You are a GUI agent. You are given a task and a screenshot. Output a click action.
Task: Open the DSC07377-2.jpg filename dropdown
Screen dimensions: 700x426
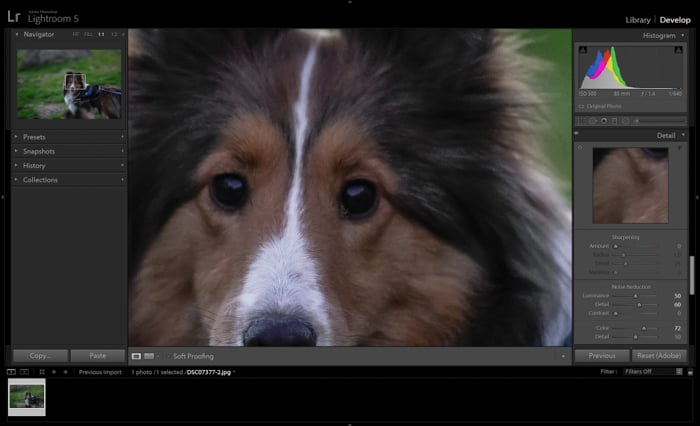[234, 372]
